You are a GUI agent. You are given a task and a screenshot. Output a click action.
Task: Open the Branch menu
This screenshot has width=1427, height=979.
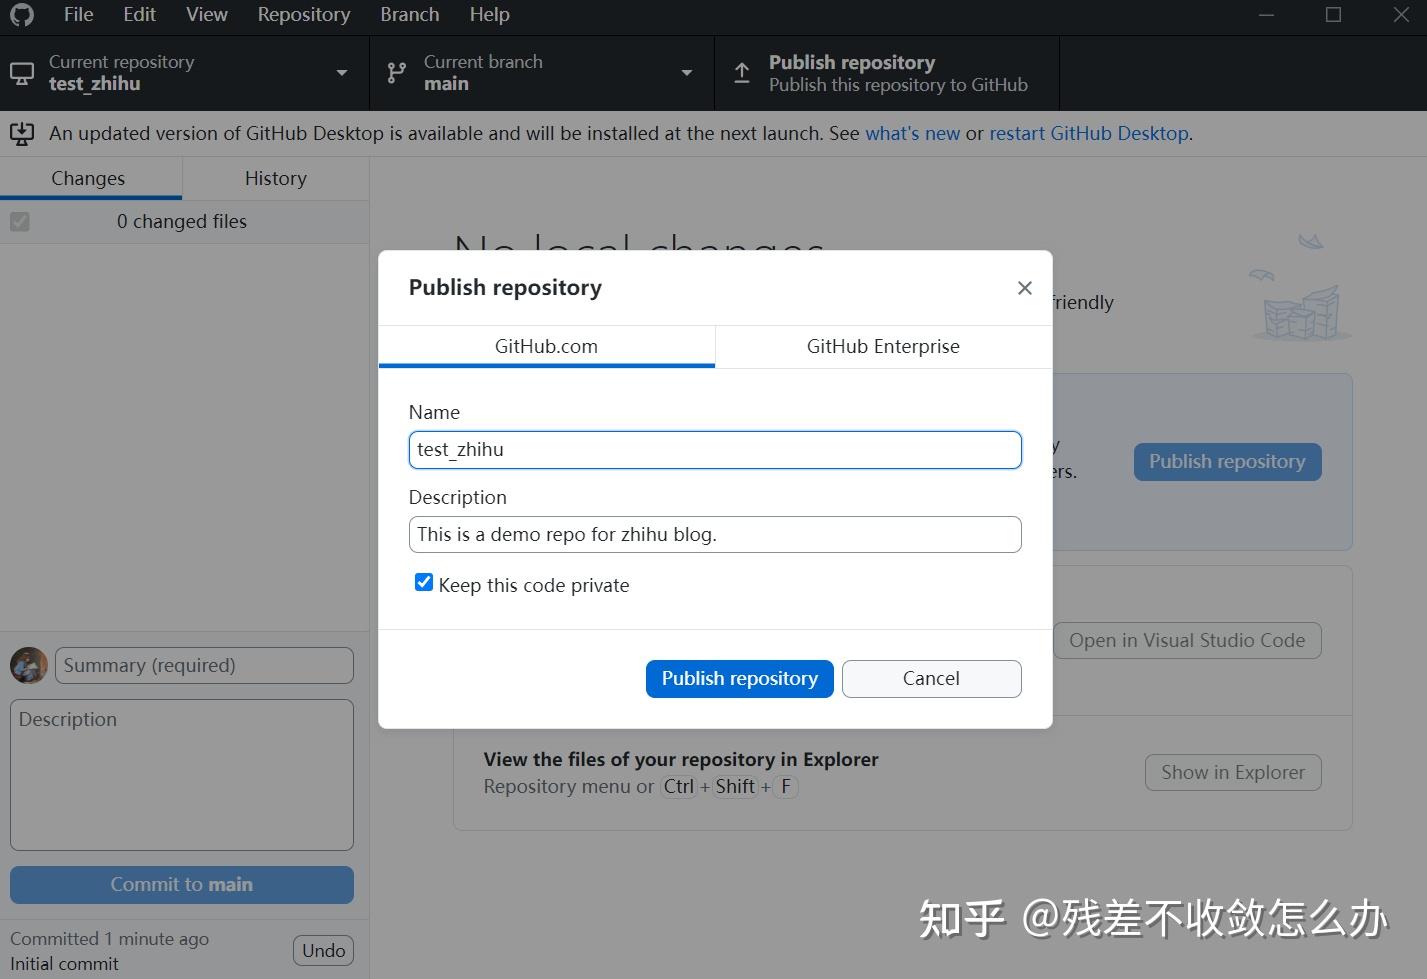(x=409, y=14)
